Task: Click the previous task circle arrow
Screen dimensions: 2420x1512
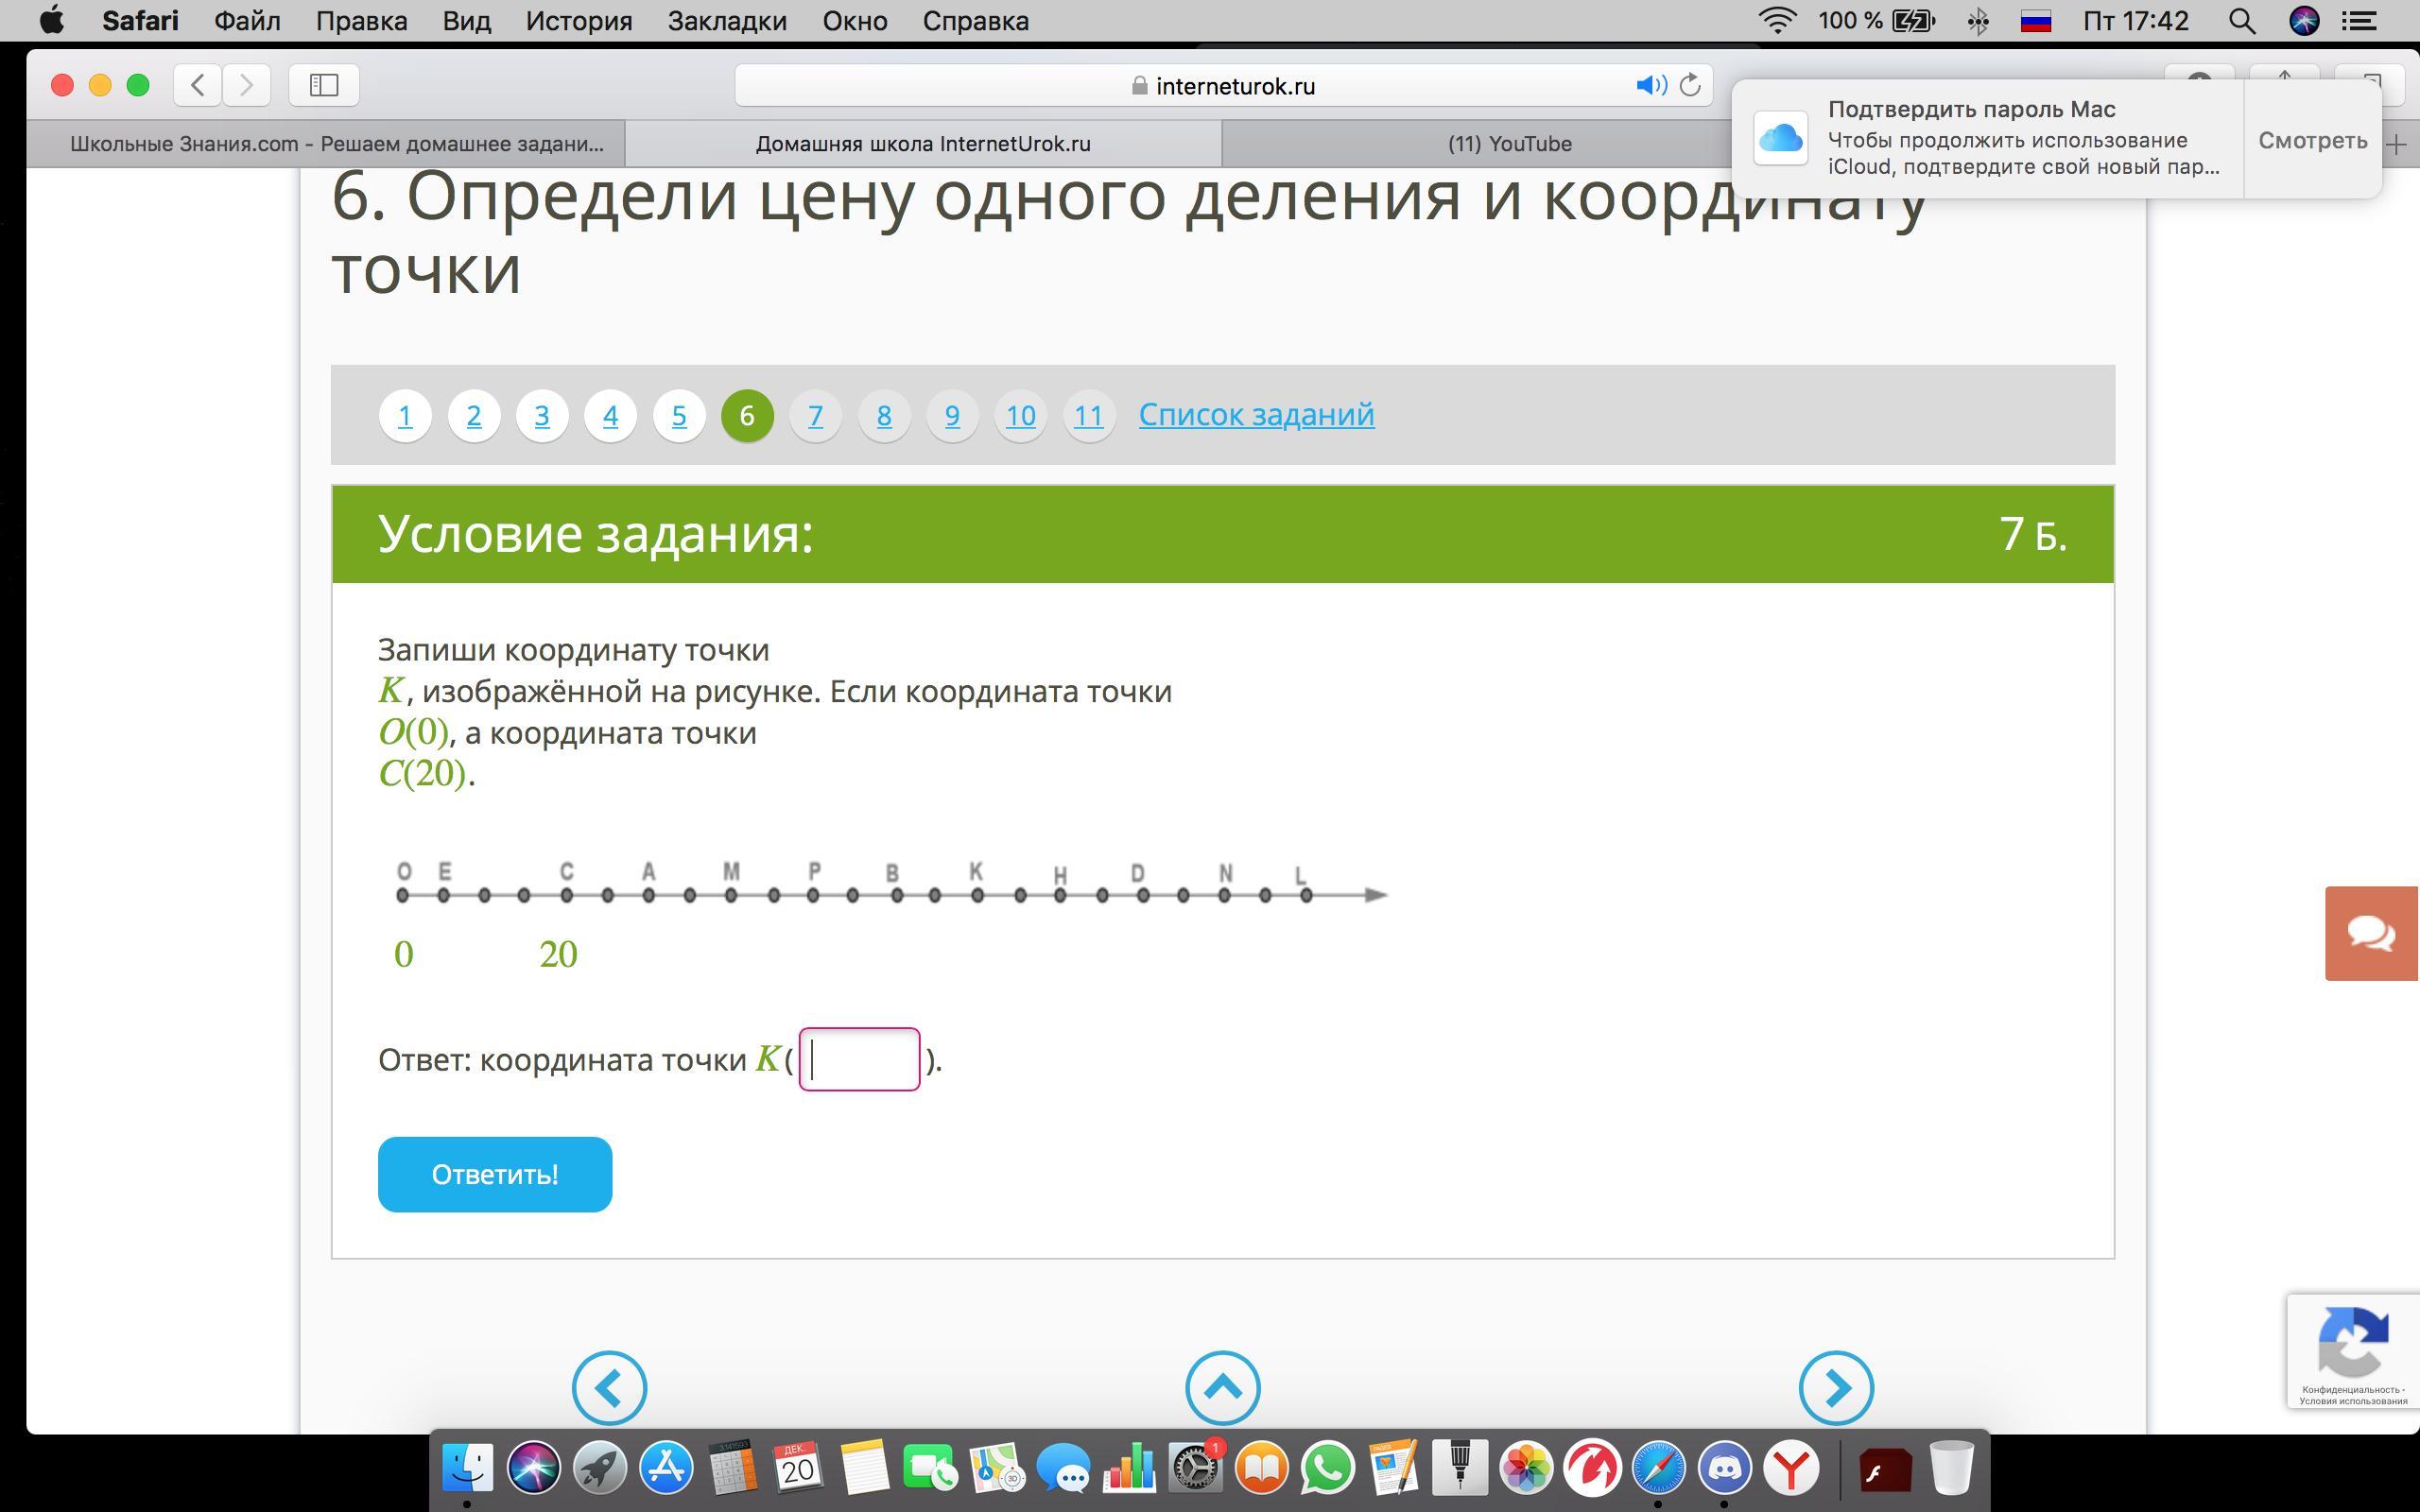Action: click(x=609, y=1387)
